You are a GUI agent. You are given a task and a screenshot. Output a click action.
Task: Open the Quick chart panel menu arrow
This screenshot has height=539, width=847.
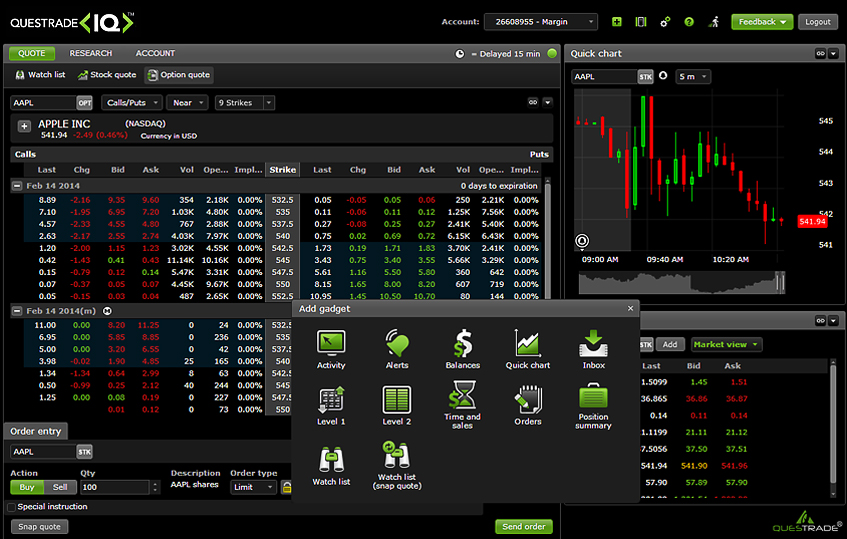coord(833,53)
